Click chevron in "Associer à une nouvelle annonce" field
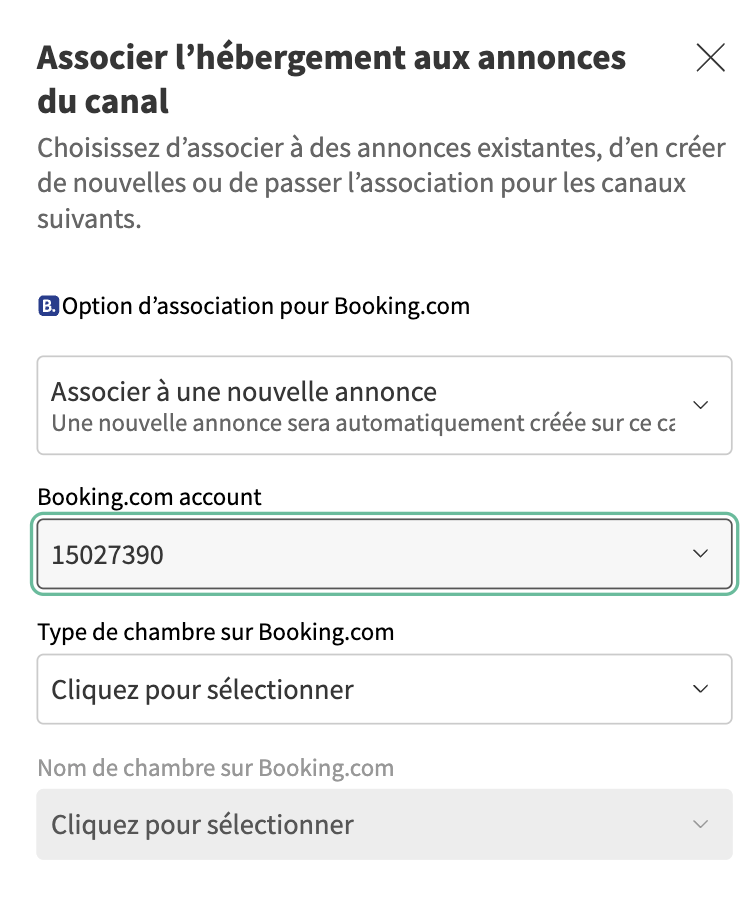 [x=701, y=405]
